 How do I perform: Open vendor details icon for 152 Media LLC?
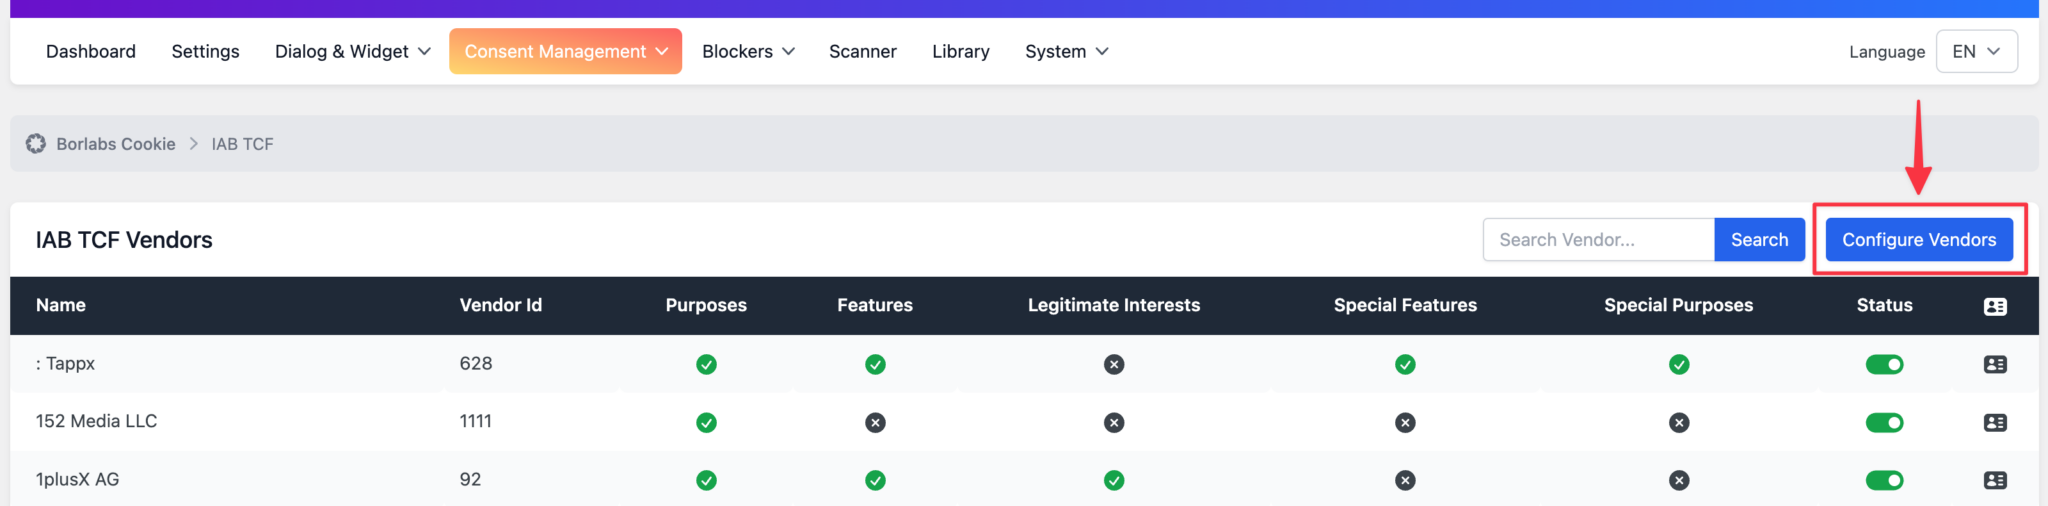point(1995,423)
